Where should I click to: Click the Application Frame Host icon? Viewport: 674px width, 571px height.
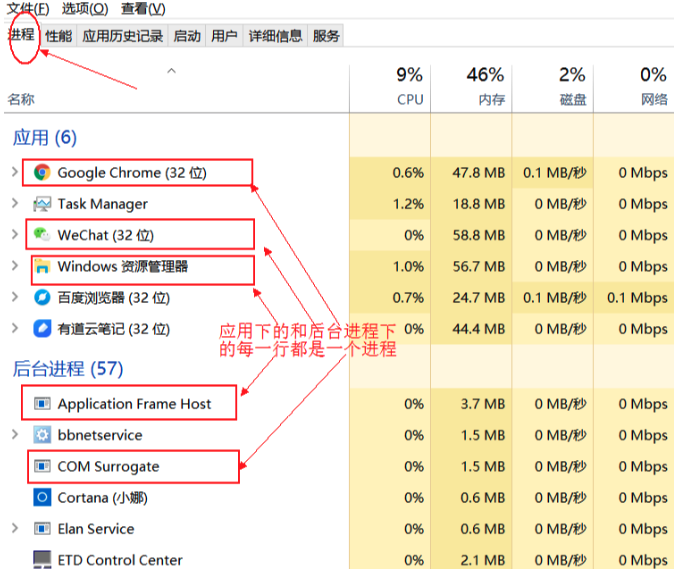(42, 404)
